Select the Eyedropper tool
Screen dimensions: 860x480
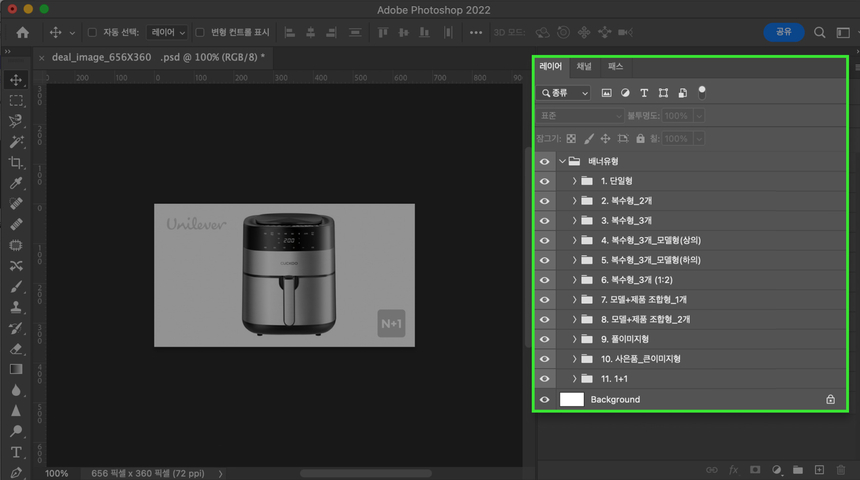[16, 183]
